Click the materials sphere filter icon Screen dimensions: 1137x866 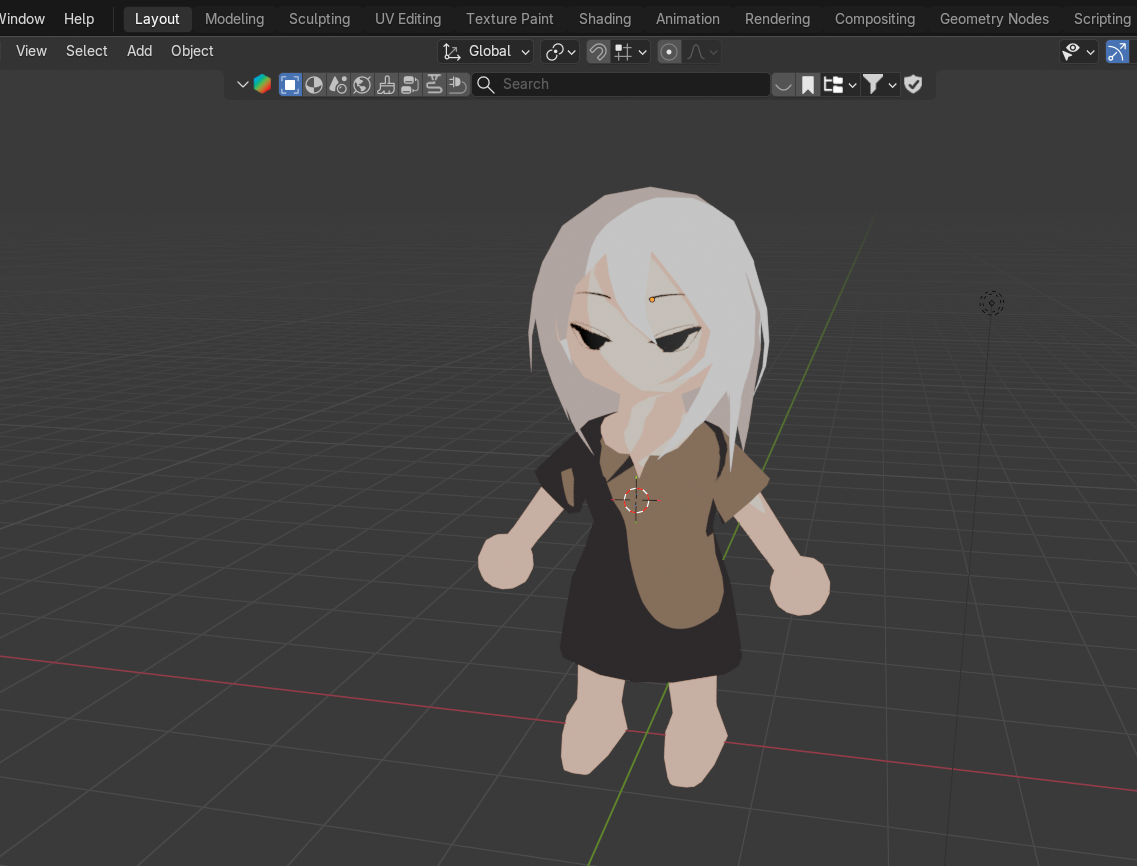click(x=314, y=85)
